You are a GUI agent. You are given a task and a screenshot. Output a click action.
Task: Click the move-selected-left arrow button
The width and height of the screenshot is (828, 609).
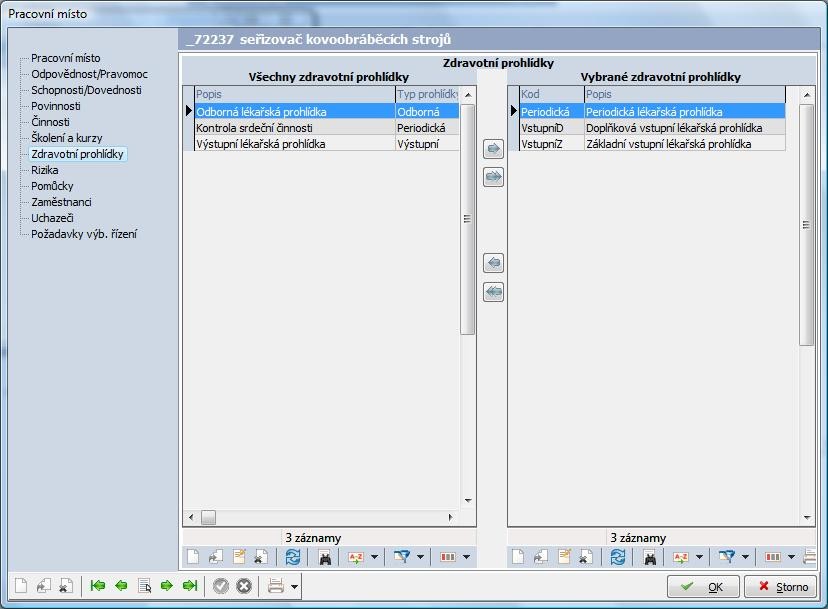coord(493,263)
